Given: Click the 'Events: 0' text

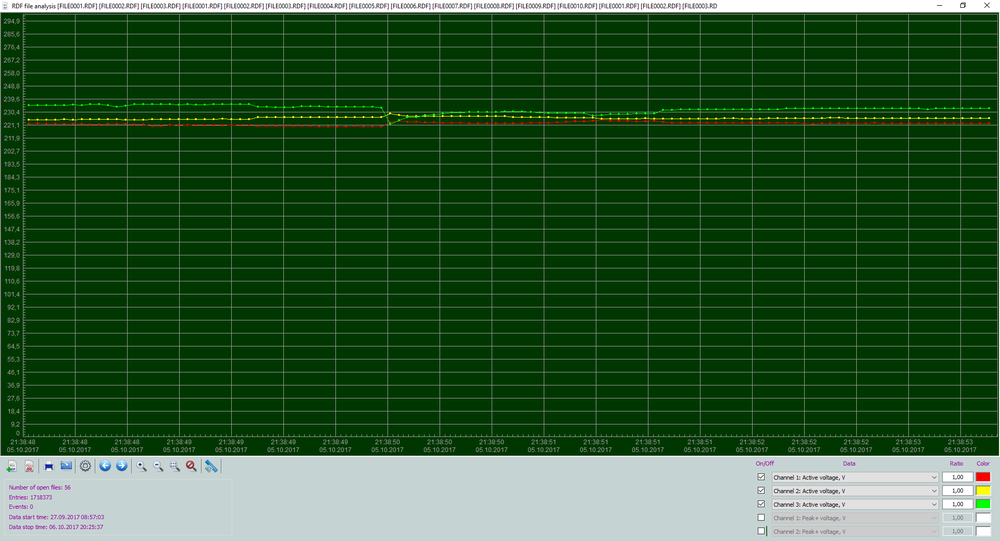Looking at the screenshot, I should click(20, 507).
